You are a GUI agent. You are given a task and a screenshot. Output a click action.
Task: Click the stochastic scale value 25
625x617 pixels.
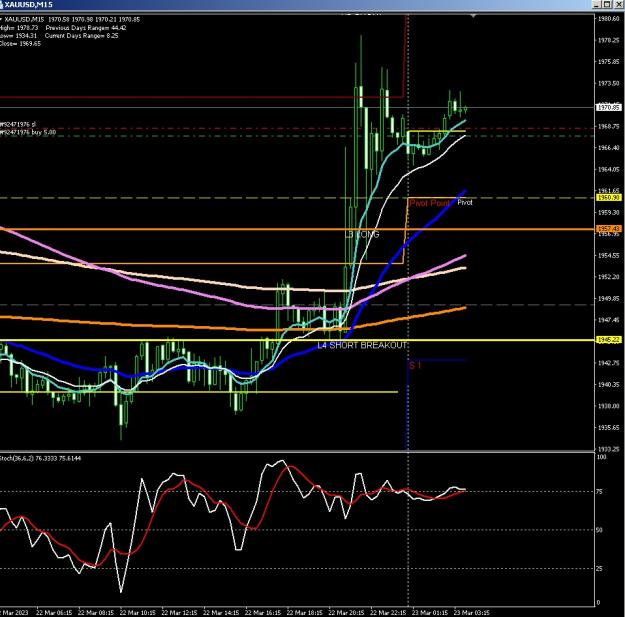click(x=599, y=569)
